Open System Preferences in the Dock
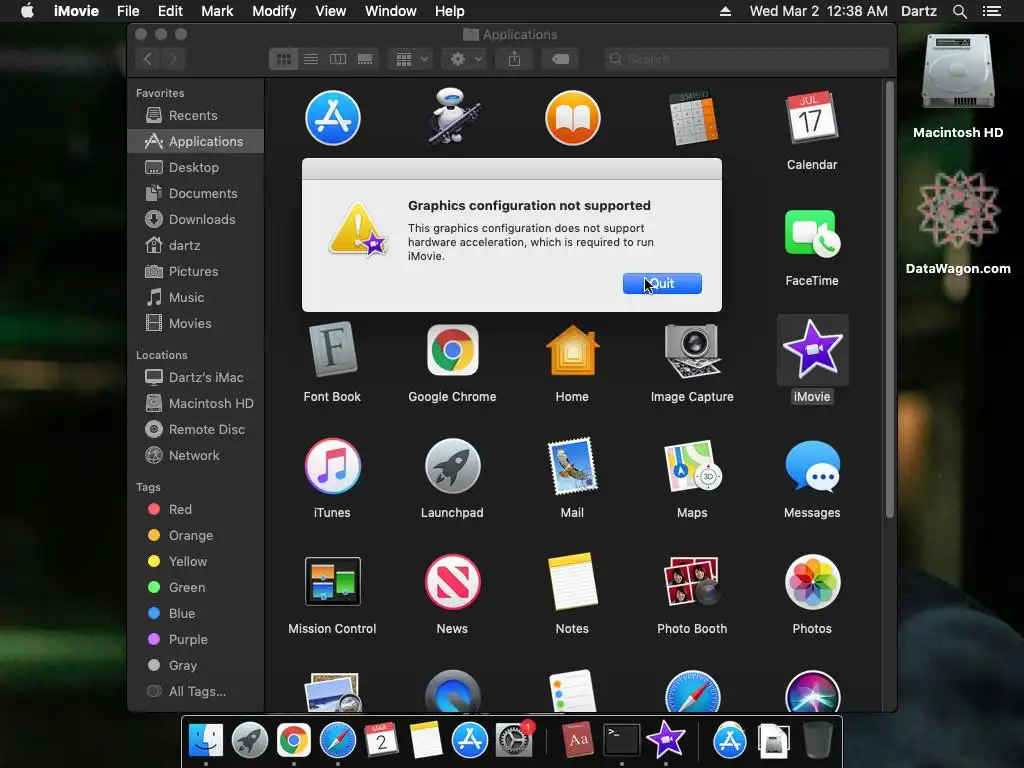1024x768 pixels. coord(514,740)
